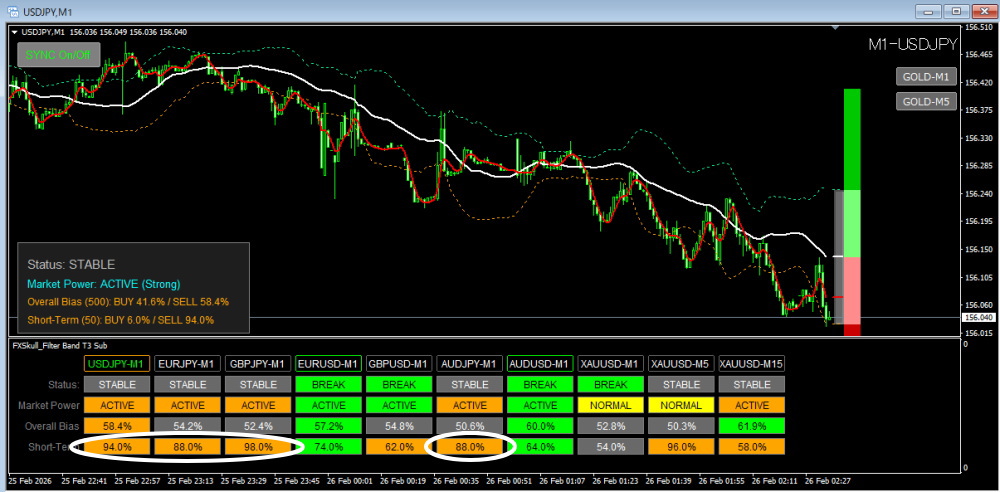Restore down the chart window

point(956,10)
